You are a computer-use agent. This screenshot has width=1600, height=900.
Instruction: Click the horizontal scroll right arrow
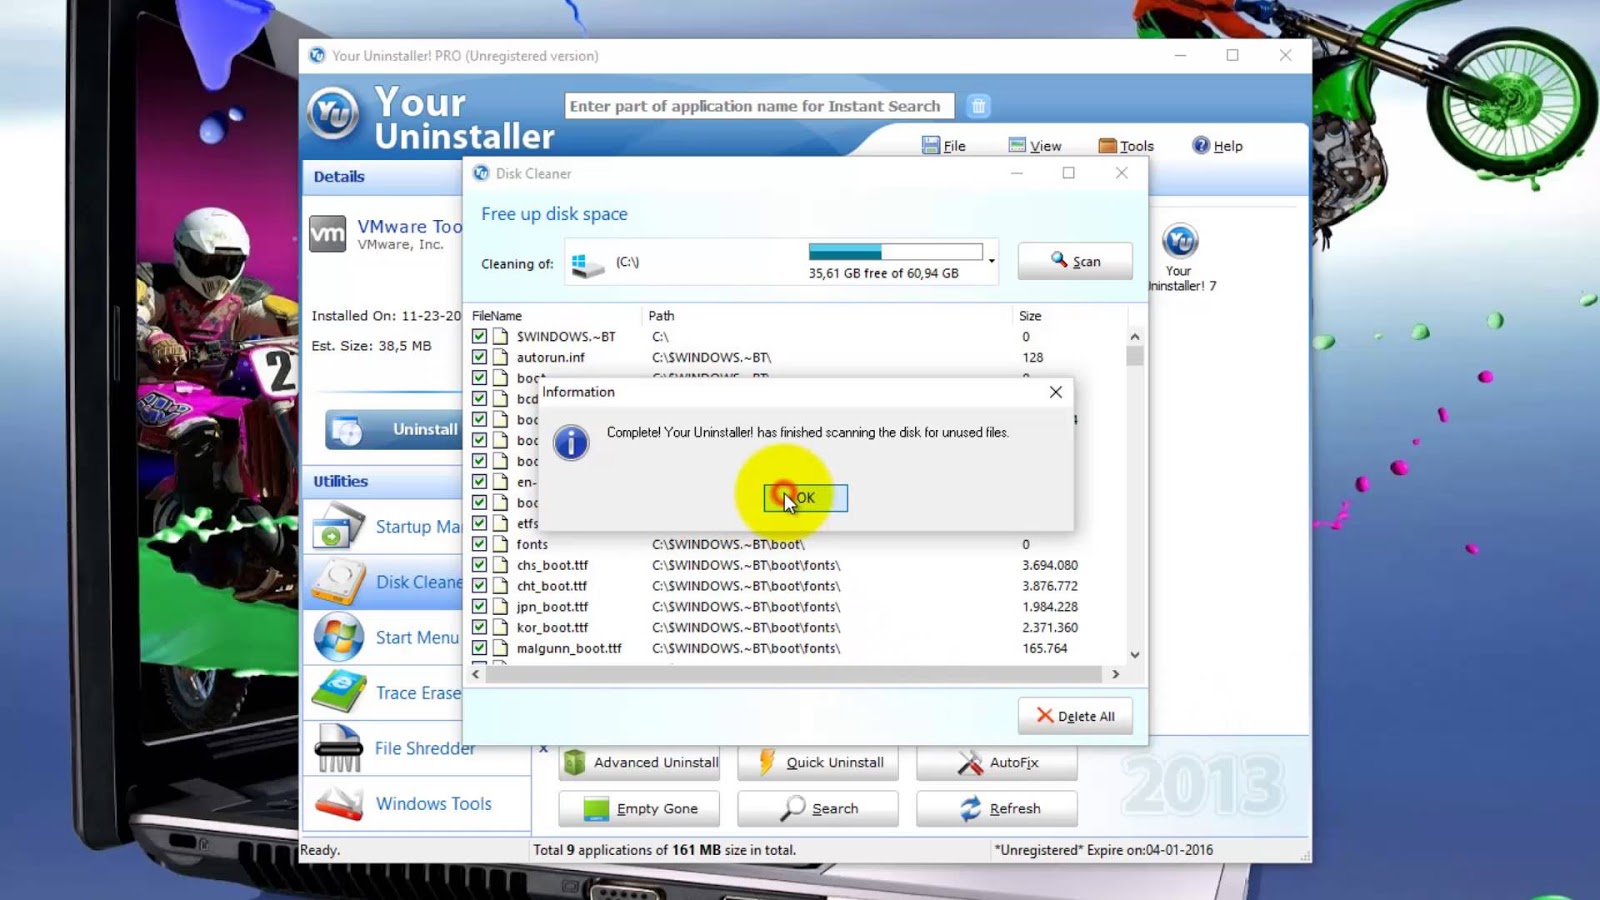click(x=1116, y=674)
